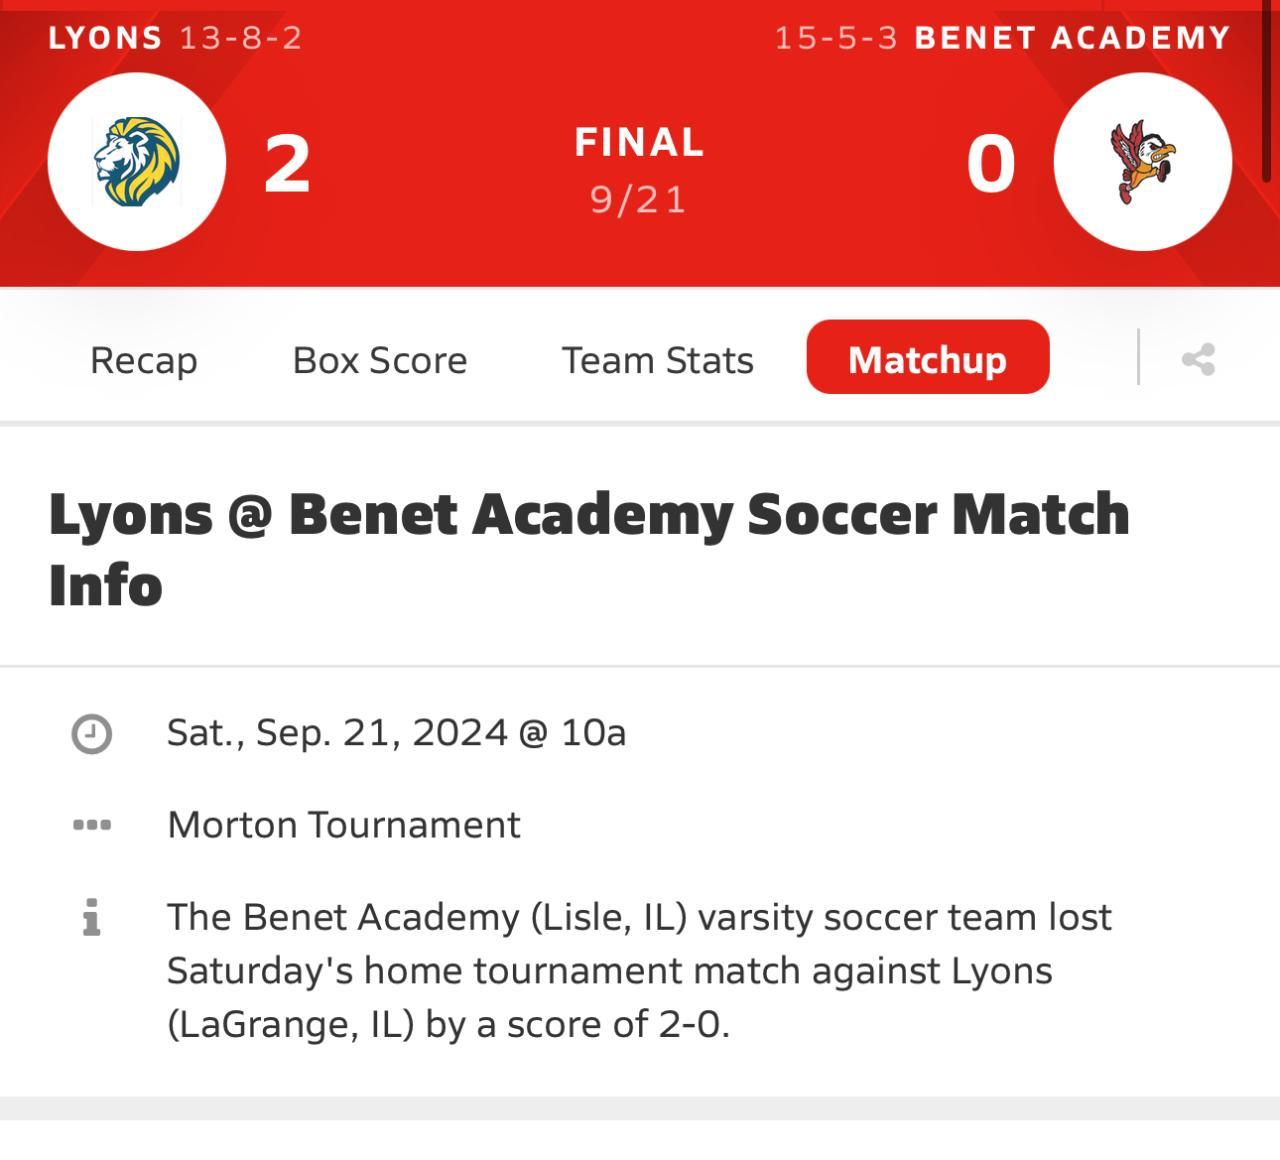Screen dimensions: 1280x1160
Task: Click the Sat., Sep. 21, 2024 date line
Action: 396,733
